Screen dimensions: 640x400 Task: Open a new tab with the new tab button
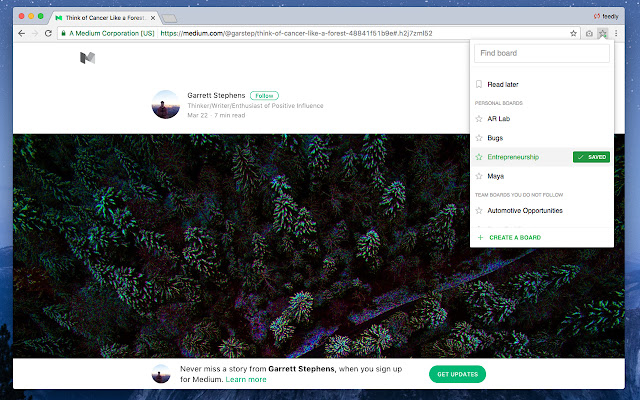(169, 18)
